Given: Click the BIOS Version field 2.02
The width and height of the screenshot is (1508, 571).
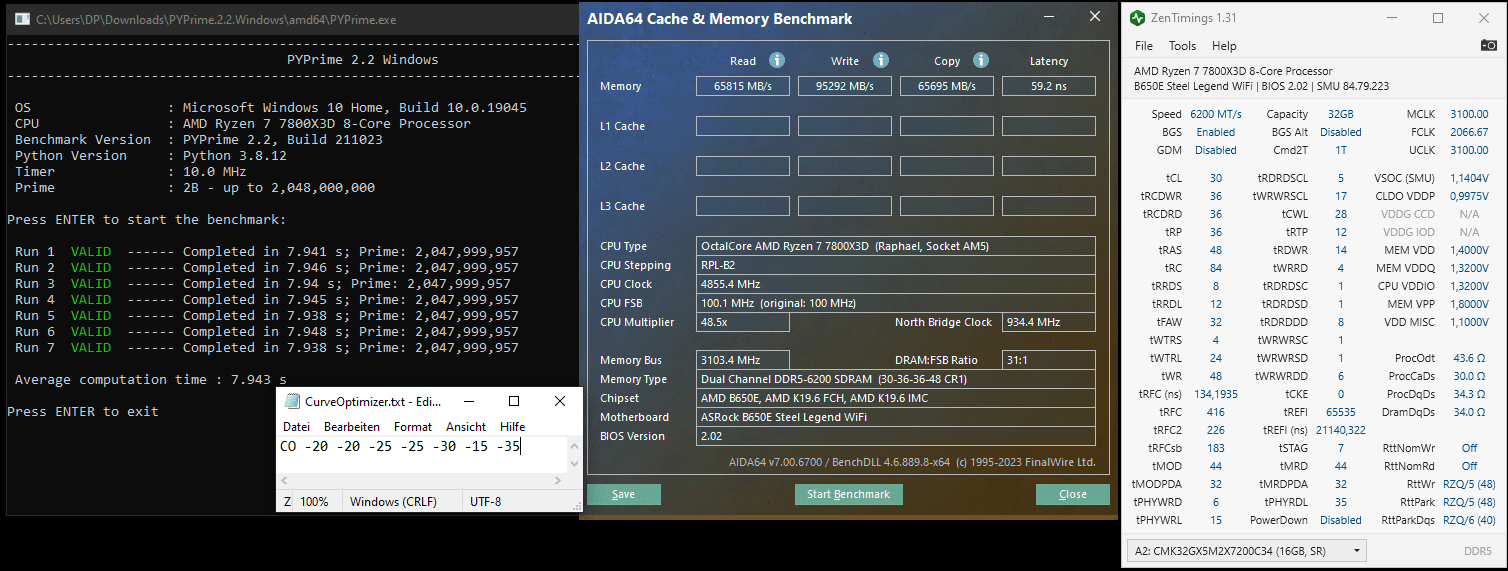Looking at the screenshot, I should pos(896,436).
